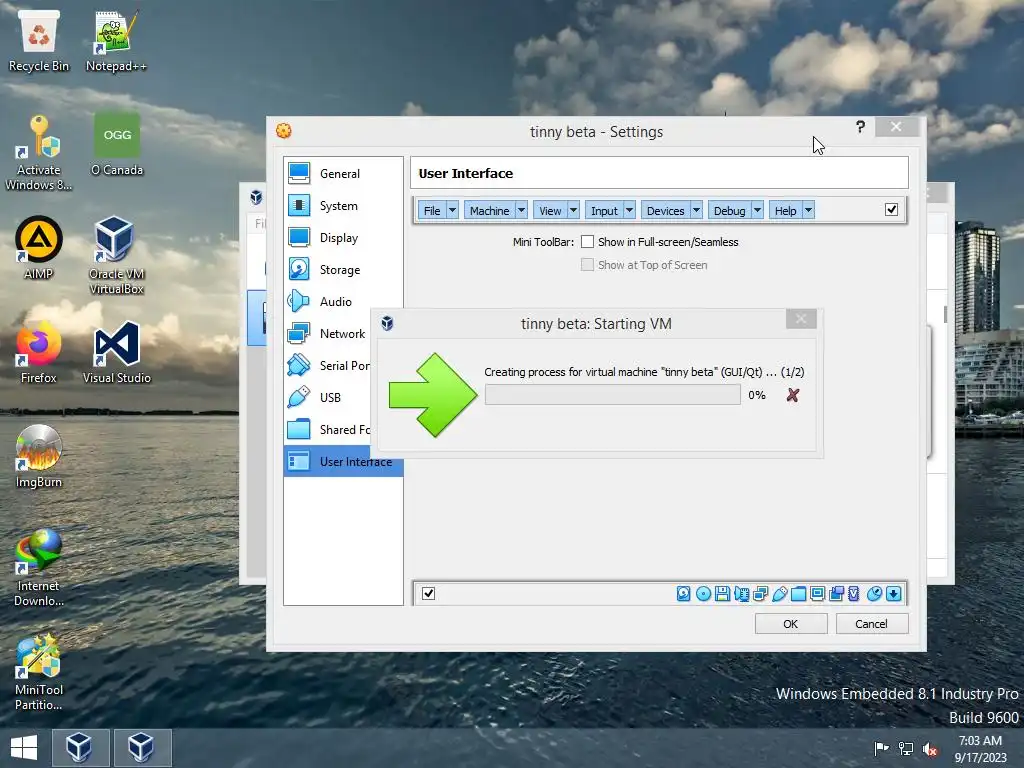This screenshot has height=768, width=1024.
Task: Launch ImgBurn from desktop
Action: pos(39,456)
